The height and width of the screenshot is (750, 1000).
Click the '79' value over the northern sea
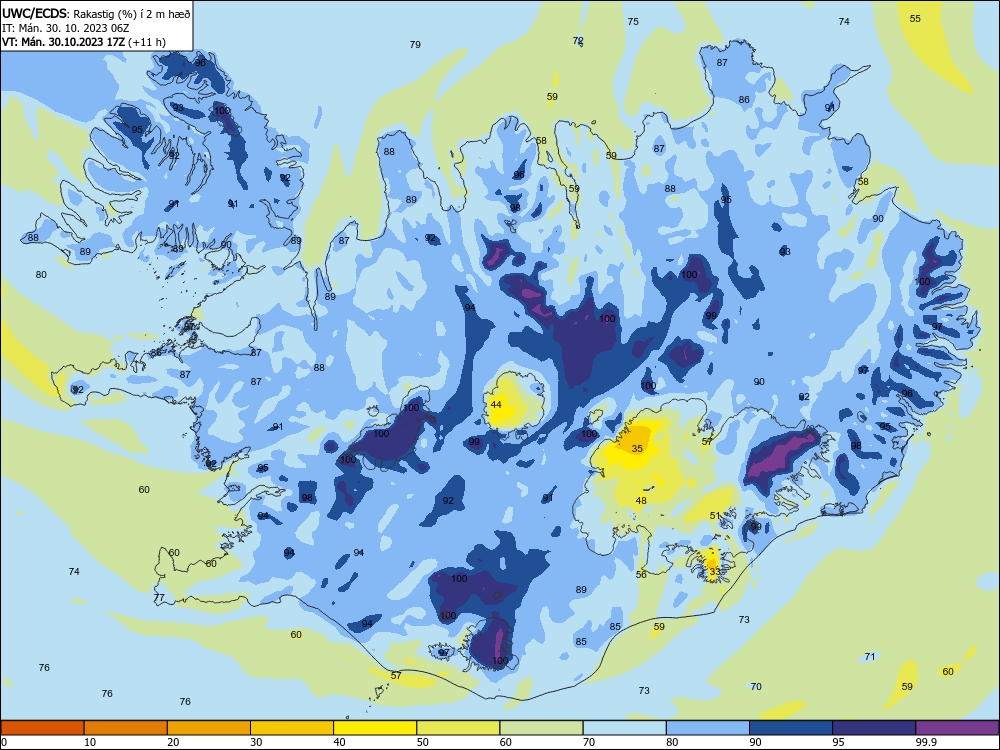pyautogui.click(x=415, y=45)
